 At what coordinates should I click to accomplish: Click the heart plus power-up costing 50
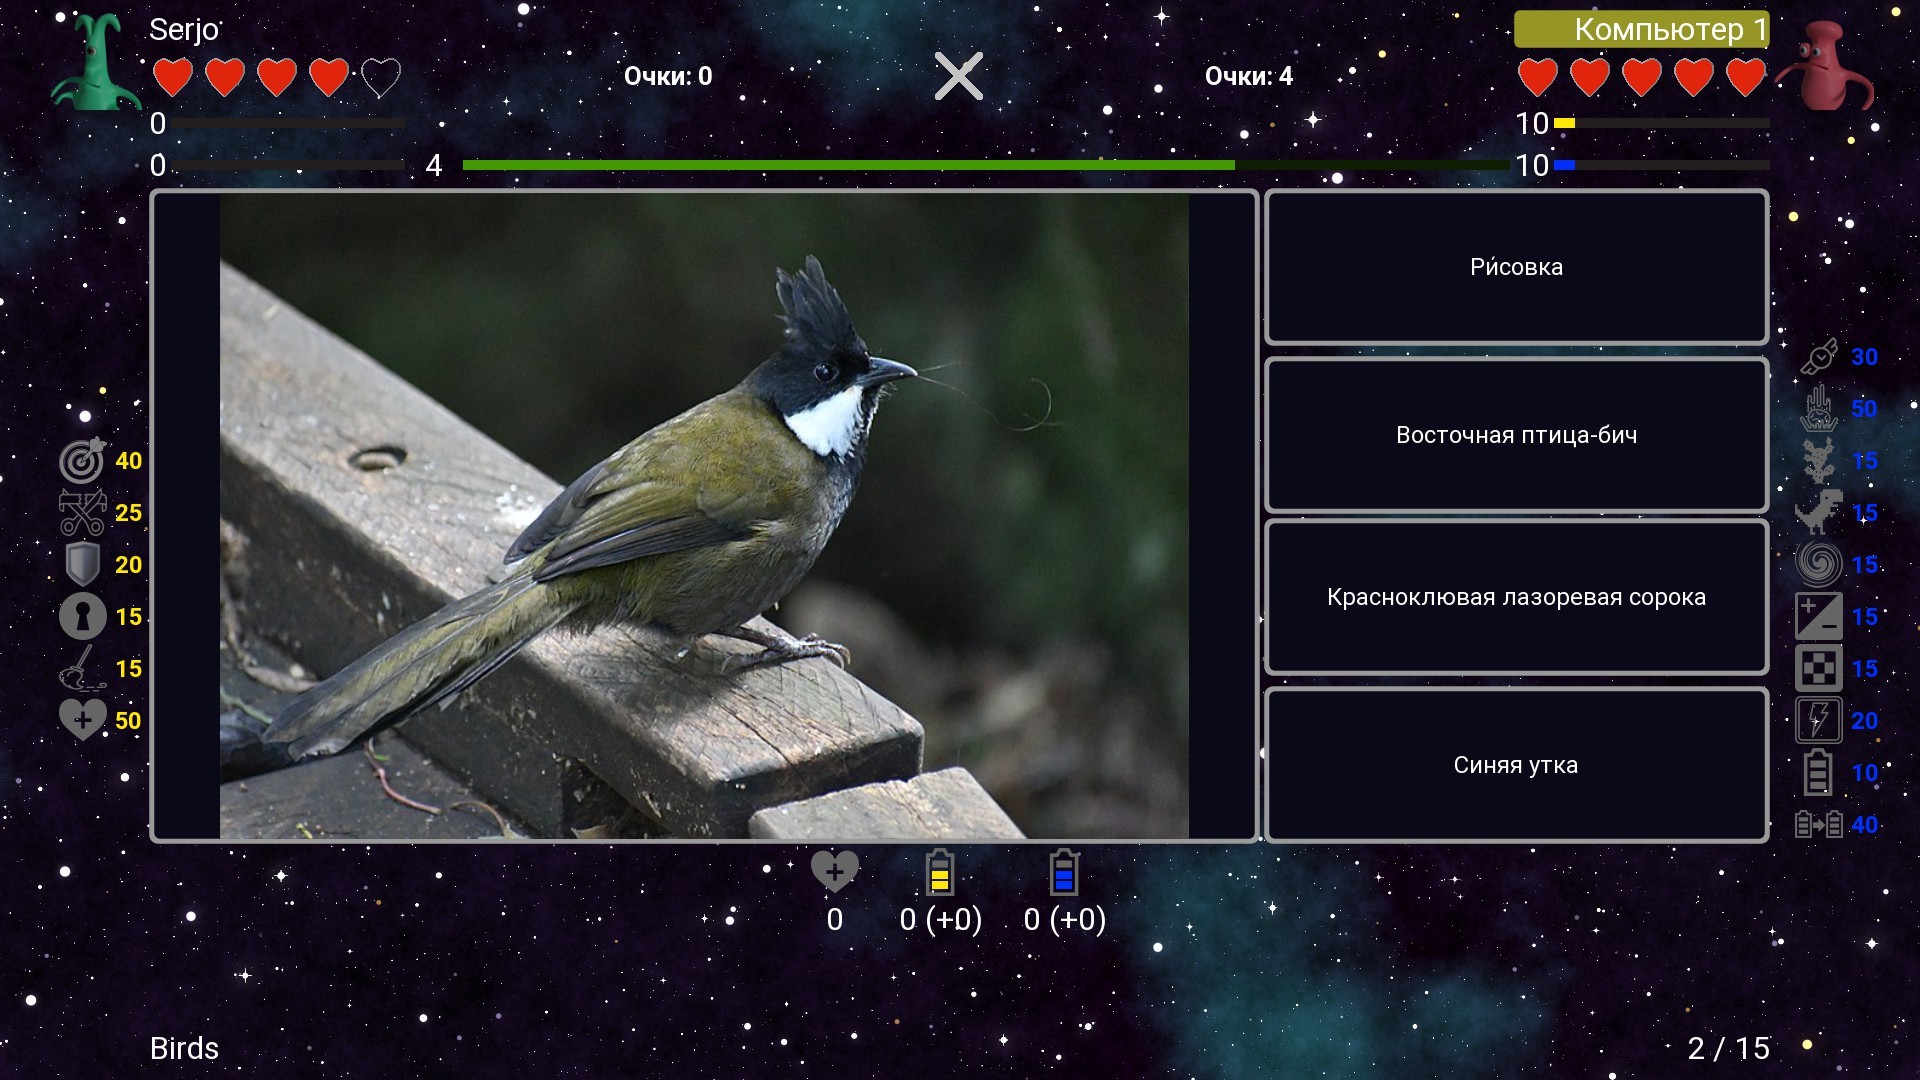coord(82,720)
